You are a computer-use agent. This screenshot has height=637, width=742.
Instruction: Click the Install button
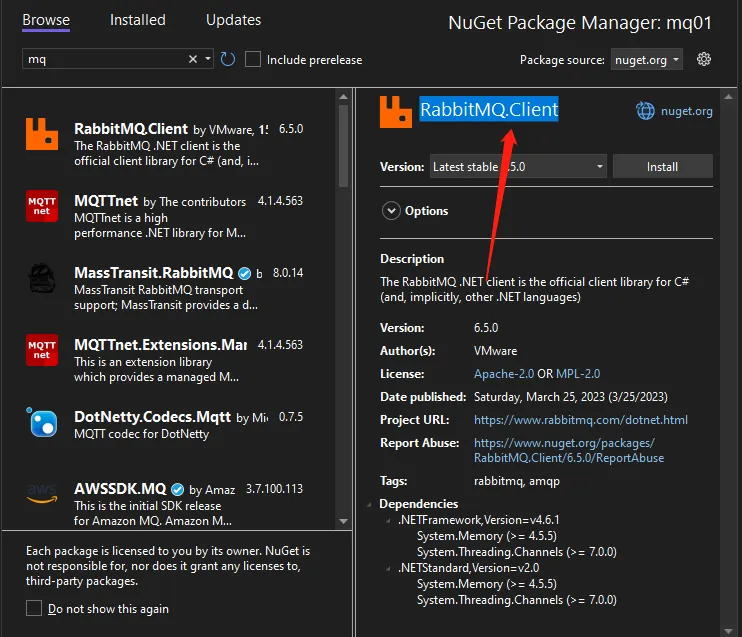[662, 167]
